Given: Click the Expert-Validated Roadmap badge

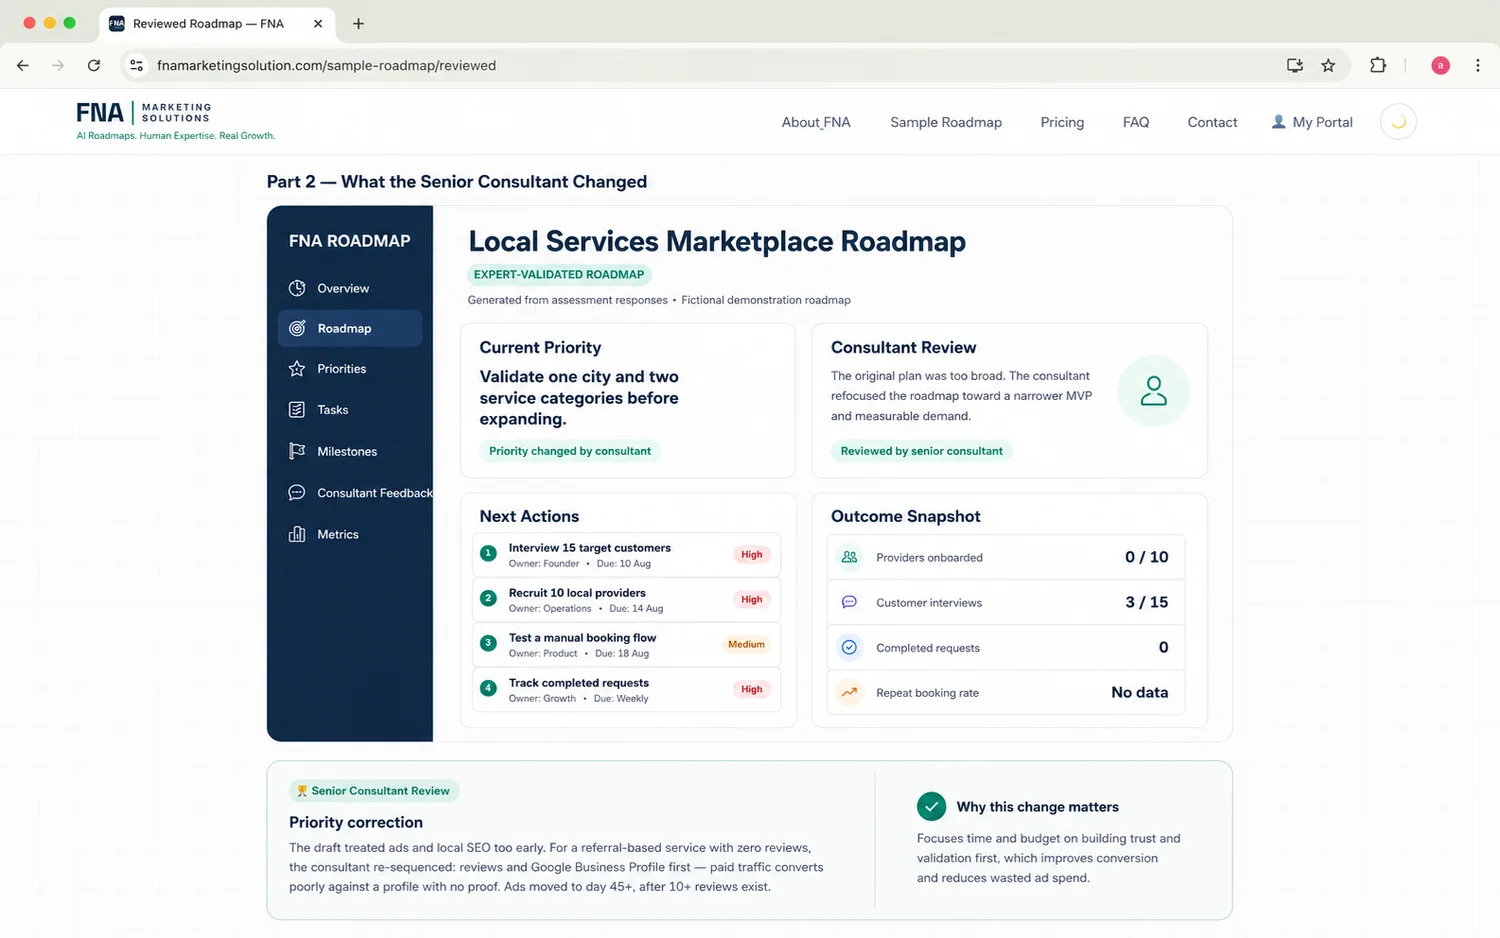Looking at the screenshot, I should tap(559, 274).
